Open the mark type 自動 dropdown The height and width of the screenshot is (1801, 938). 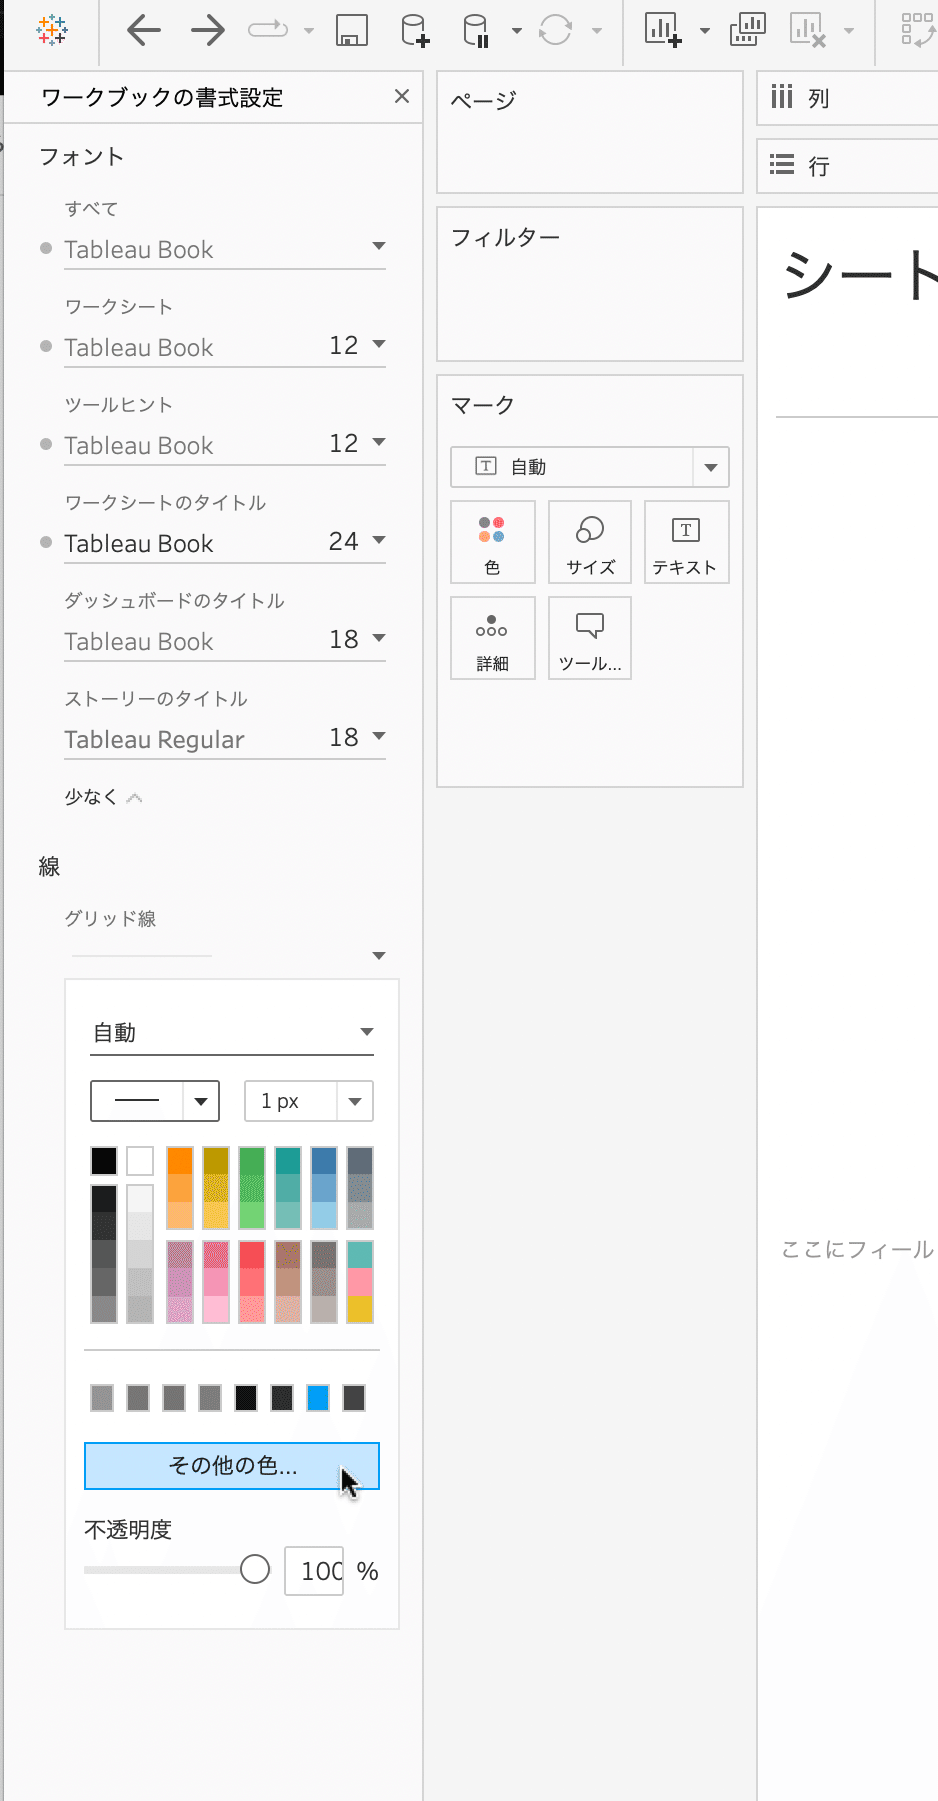[x=711, y=467]
